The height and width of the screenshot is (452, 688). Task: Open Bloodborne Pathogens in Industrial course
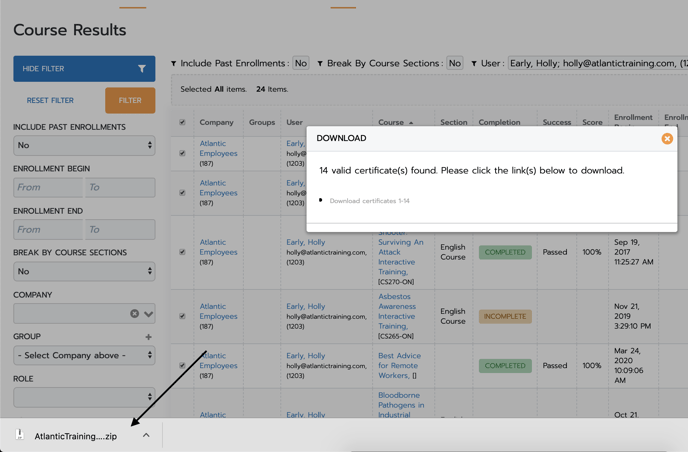[x=401, y=405]
